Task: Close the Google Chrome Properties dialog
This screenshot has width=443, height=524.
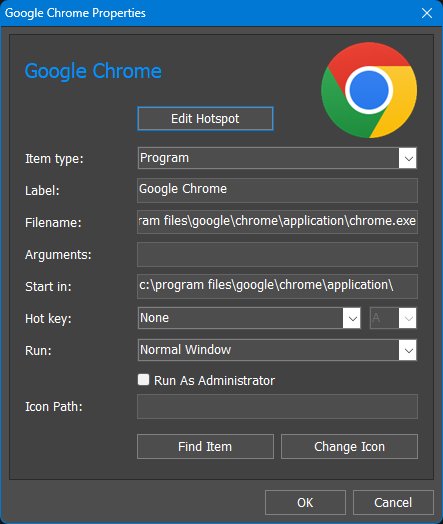Action: 427,13
